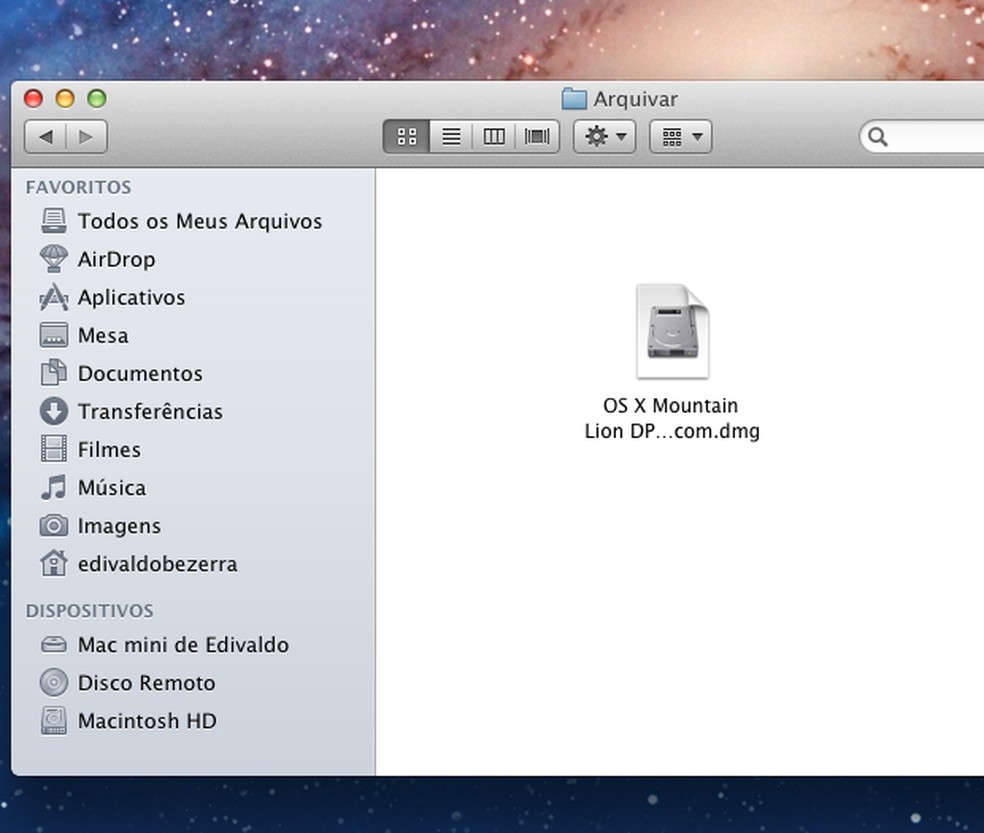Select the Filmes sidebar item
The width and height of the screenshot is (984, 833).
[x=109, y=449]
